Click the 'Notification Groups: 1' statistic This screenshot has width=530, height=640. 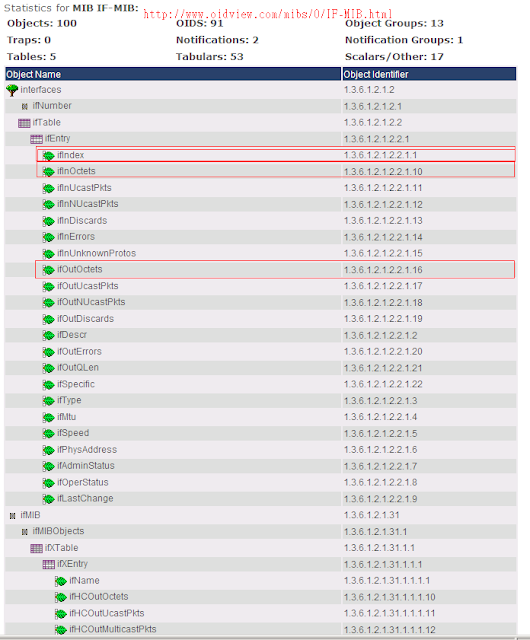[404, 40]
